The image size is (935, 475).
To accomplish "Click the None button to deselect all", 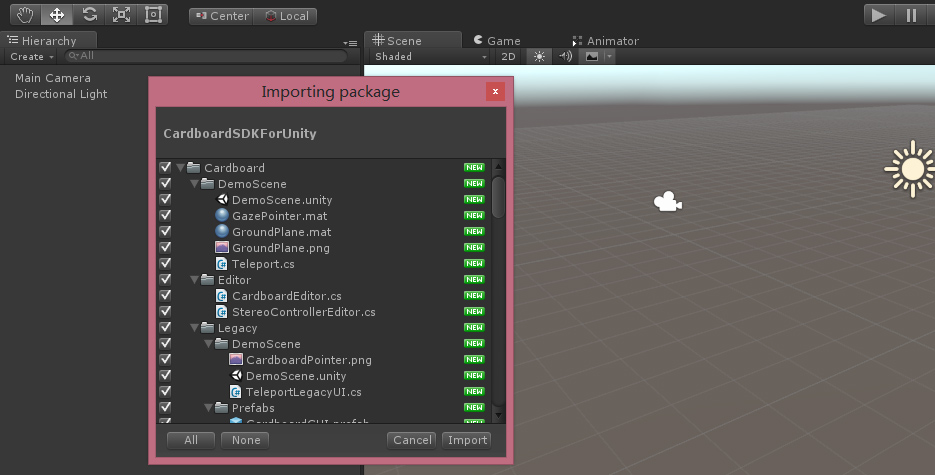I will (245, 440).
